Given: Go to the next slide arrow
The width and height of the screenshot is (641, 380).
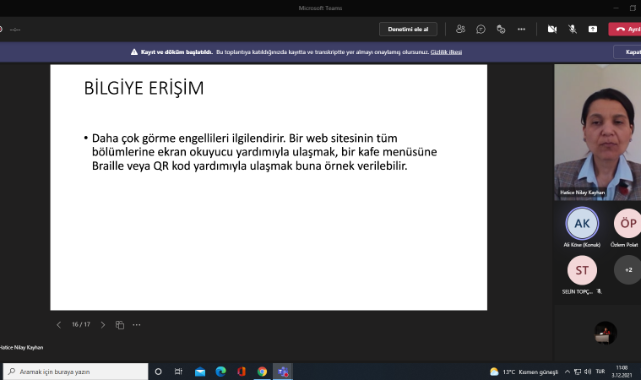Looking at the screenshot, I should 103,325.
